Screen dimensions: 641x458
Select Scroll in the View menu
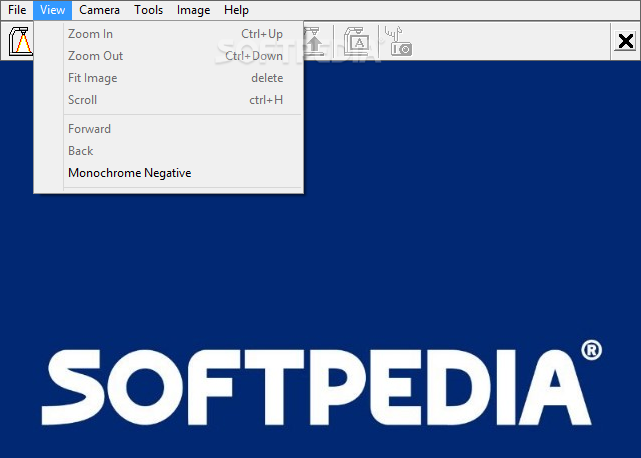[x=169, y=100]
